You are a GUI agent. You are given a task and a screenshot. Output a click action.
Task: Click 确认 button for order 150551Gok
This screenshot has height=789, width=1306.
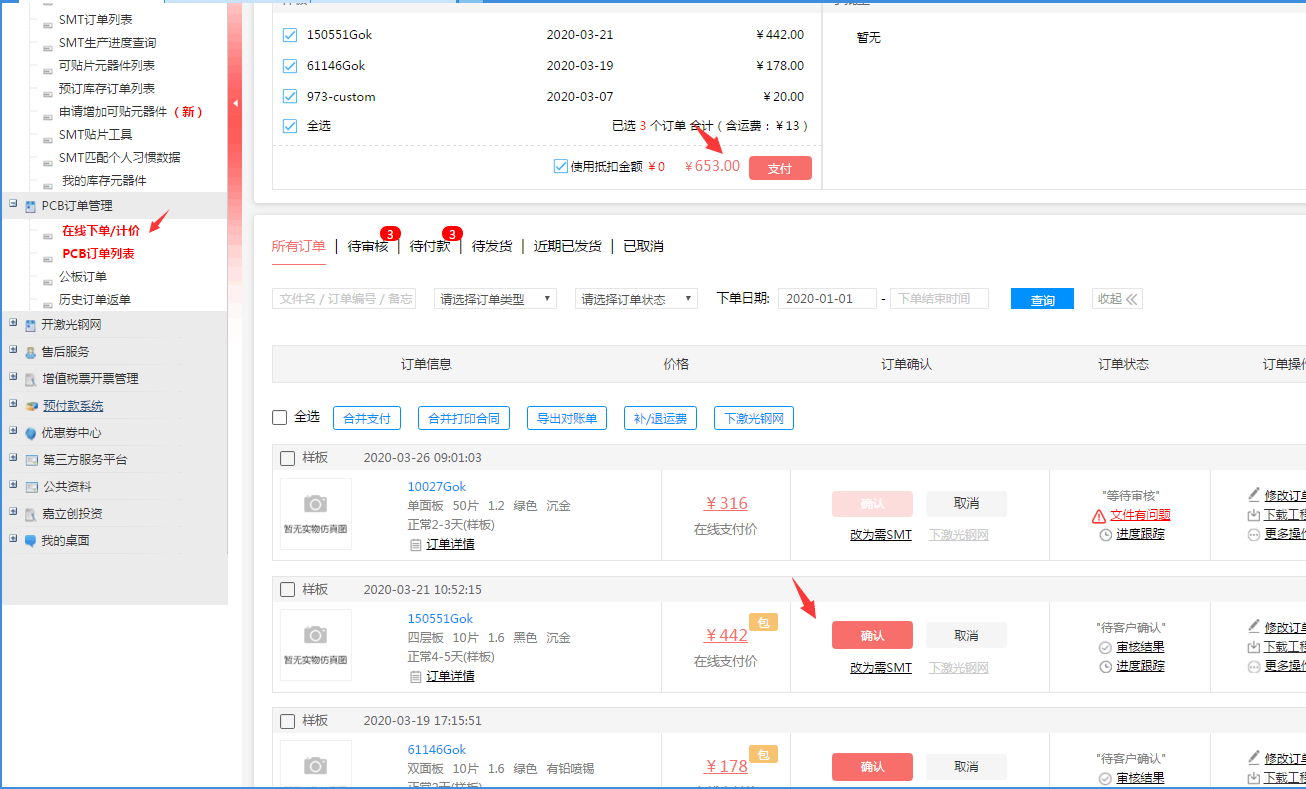[x=872, y=635]
